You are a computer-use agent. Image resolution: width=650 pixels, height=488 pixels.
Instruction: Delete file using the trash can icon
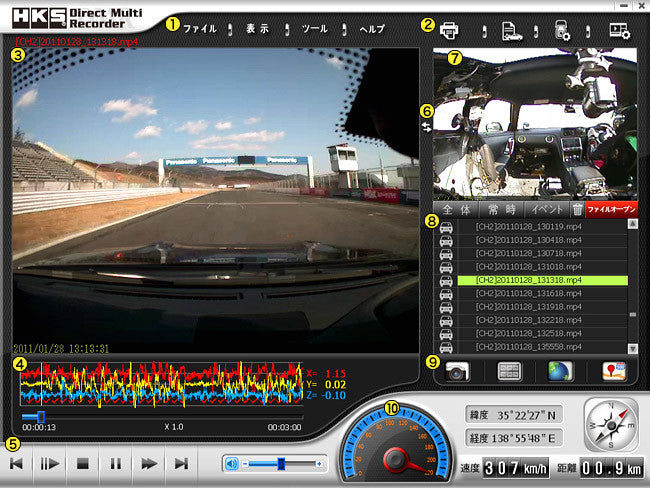(x=577, y=209)
